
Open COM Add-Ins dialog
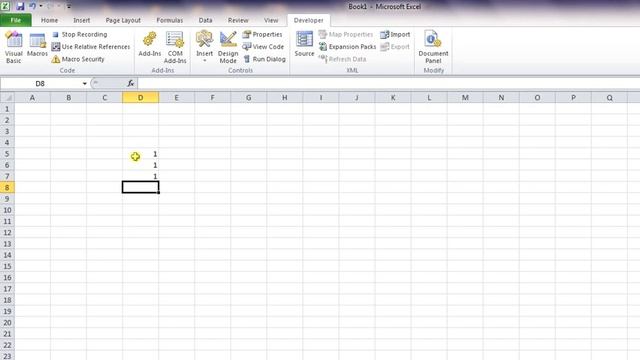point(175,47)
